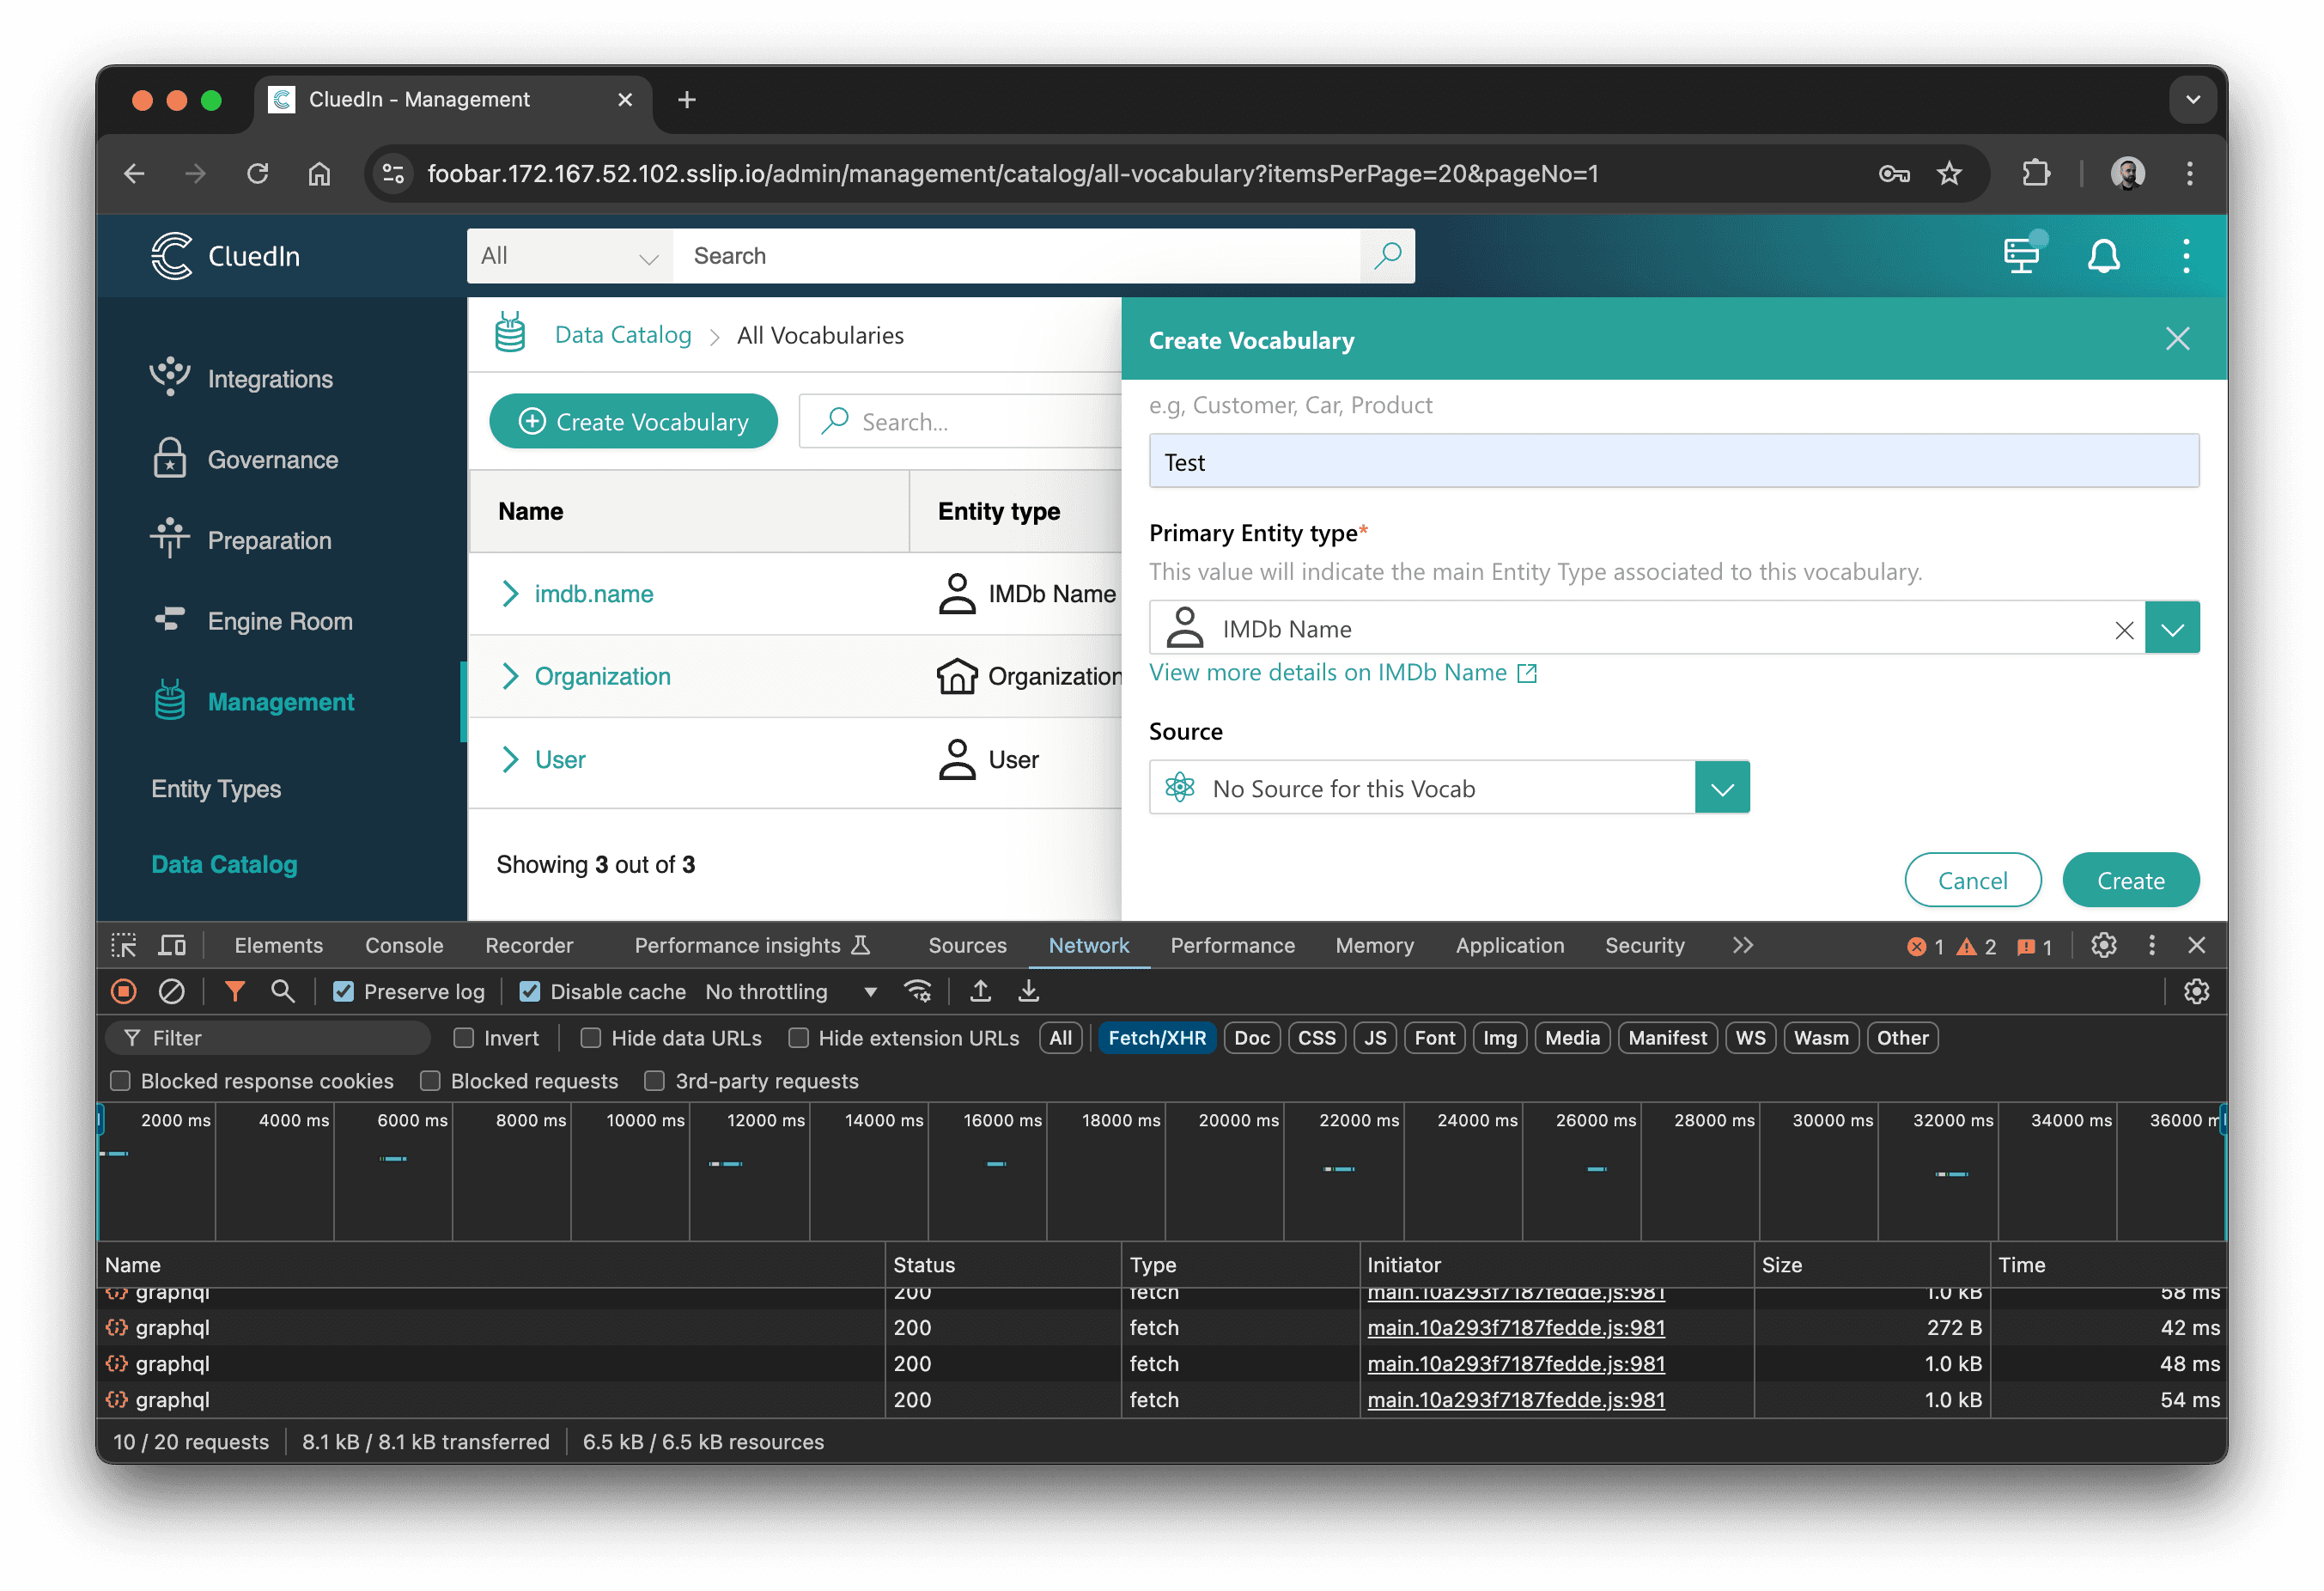2324x1591 pixels.
Task: Click the CluedIn logo in header
Action: pyautogui.click(x=225, y=256)
